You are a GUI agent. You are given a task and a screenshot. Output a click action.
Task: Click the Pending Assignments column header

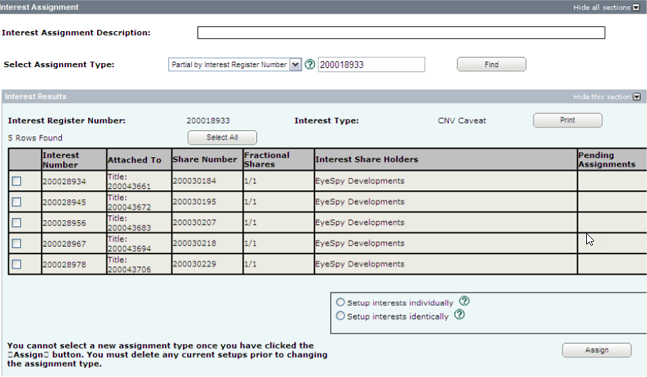[x=612, y=160]
